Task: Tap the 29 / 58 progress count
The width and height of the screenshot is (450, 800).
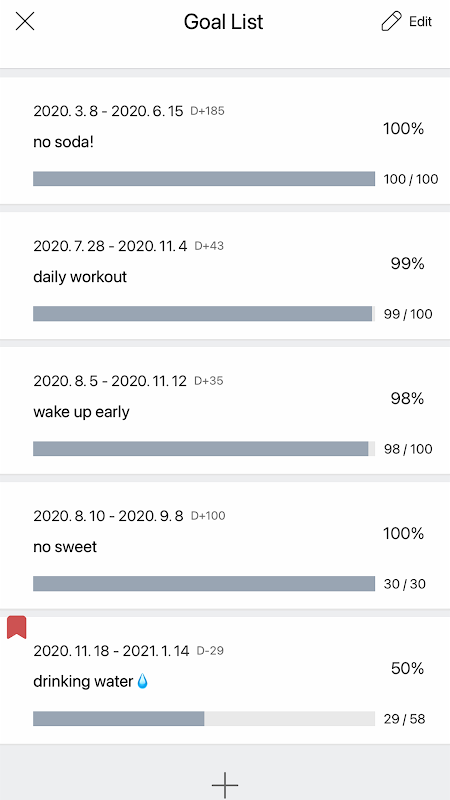Action: [x=405, y=719]
